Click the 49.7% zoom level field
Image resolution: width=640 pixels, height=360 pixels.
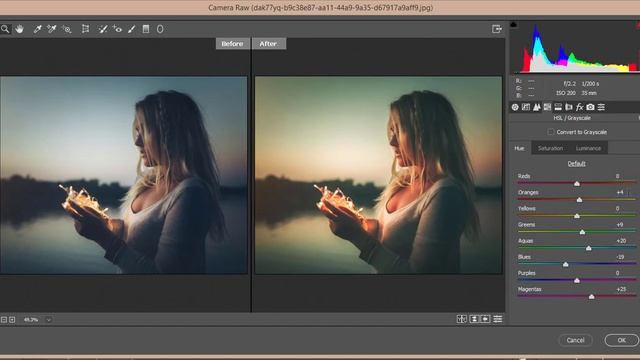pos(31,320)
